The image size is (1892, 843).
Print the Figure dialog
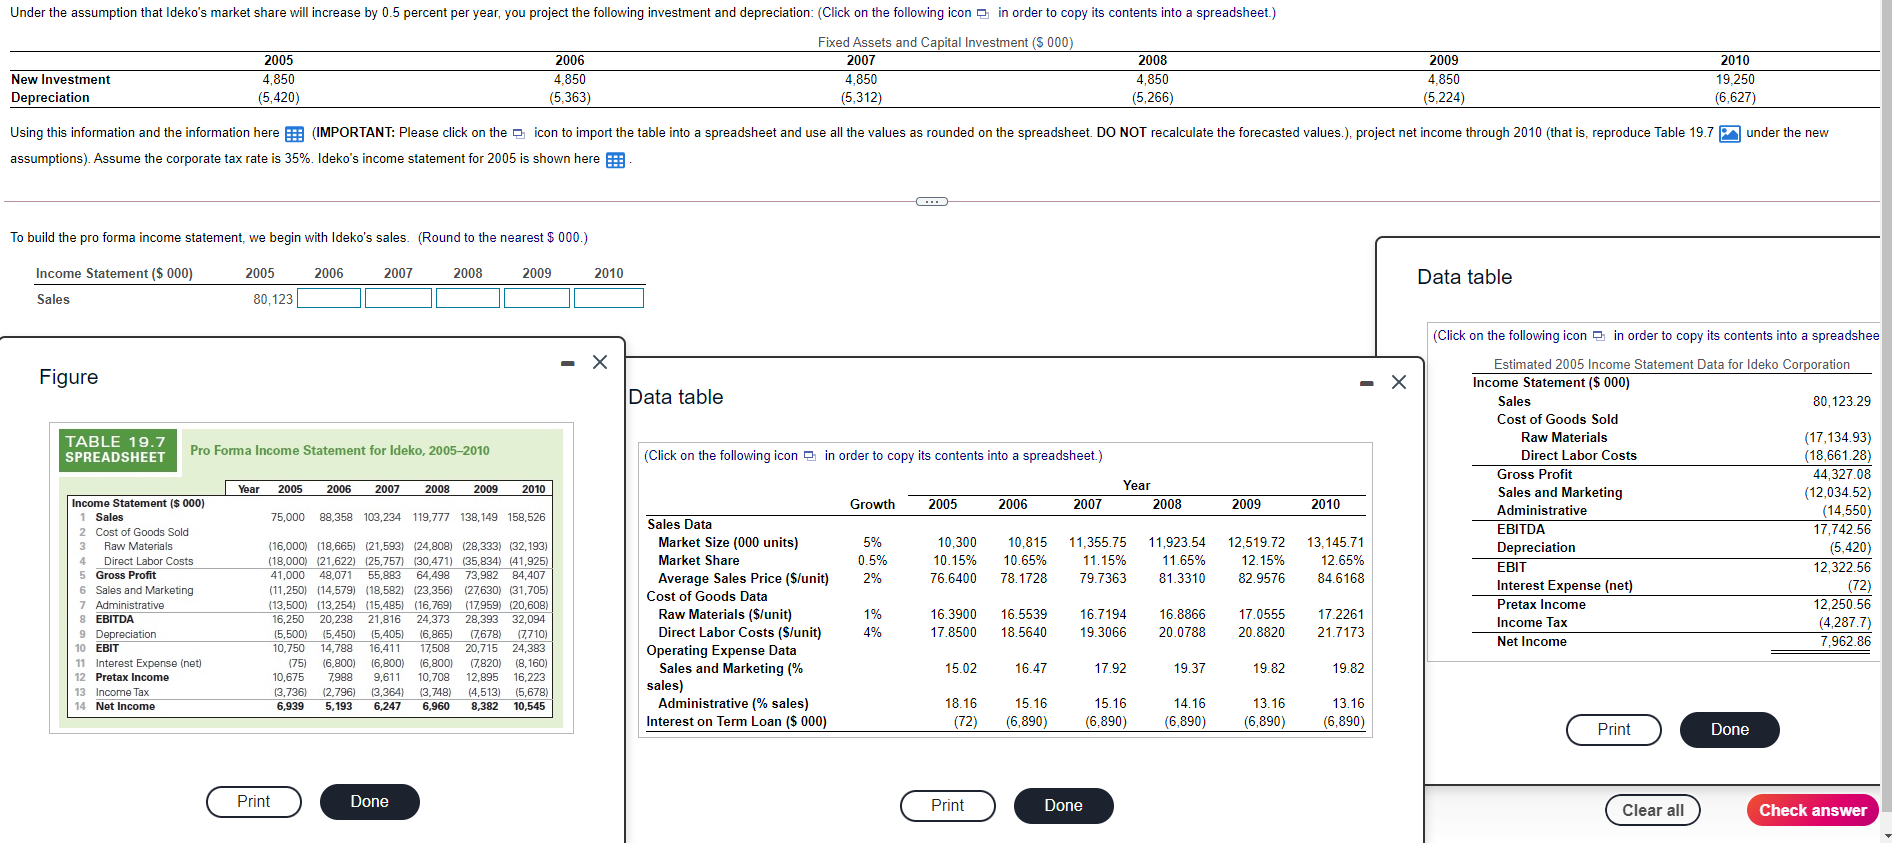tap(253, 802)
